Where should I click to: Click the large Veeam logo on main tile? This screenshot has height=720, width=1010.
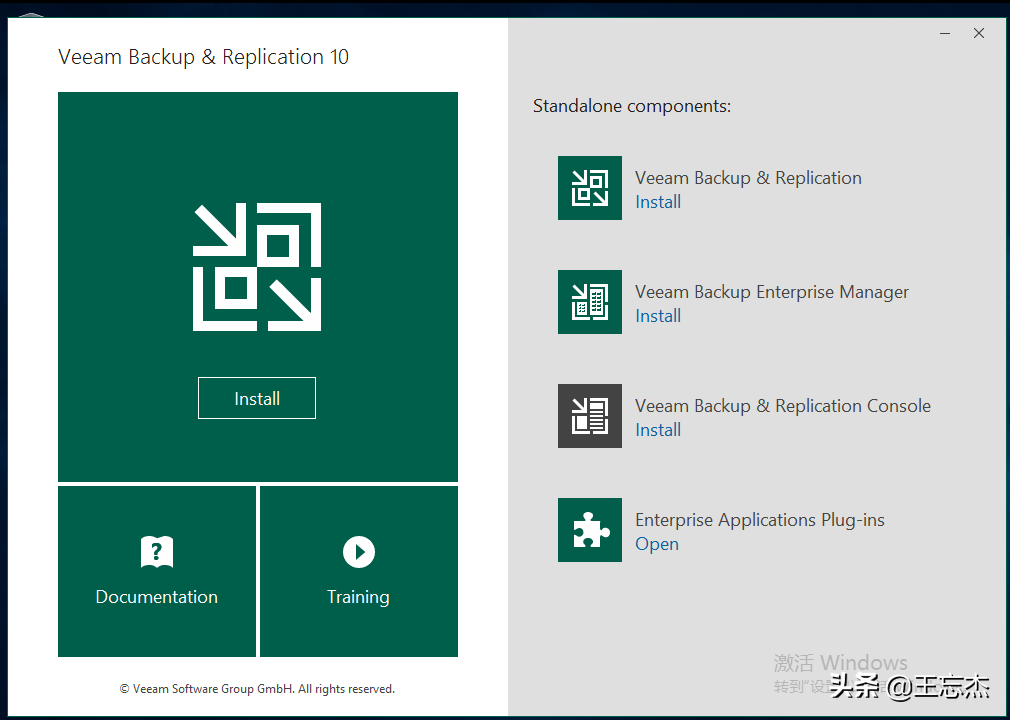click(257, 267)
